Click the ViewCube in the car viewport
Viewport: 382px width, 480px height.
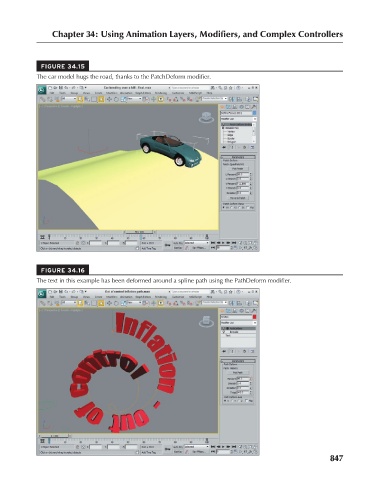(x=206, y=117)
